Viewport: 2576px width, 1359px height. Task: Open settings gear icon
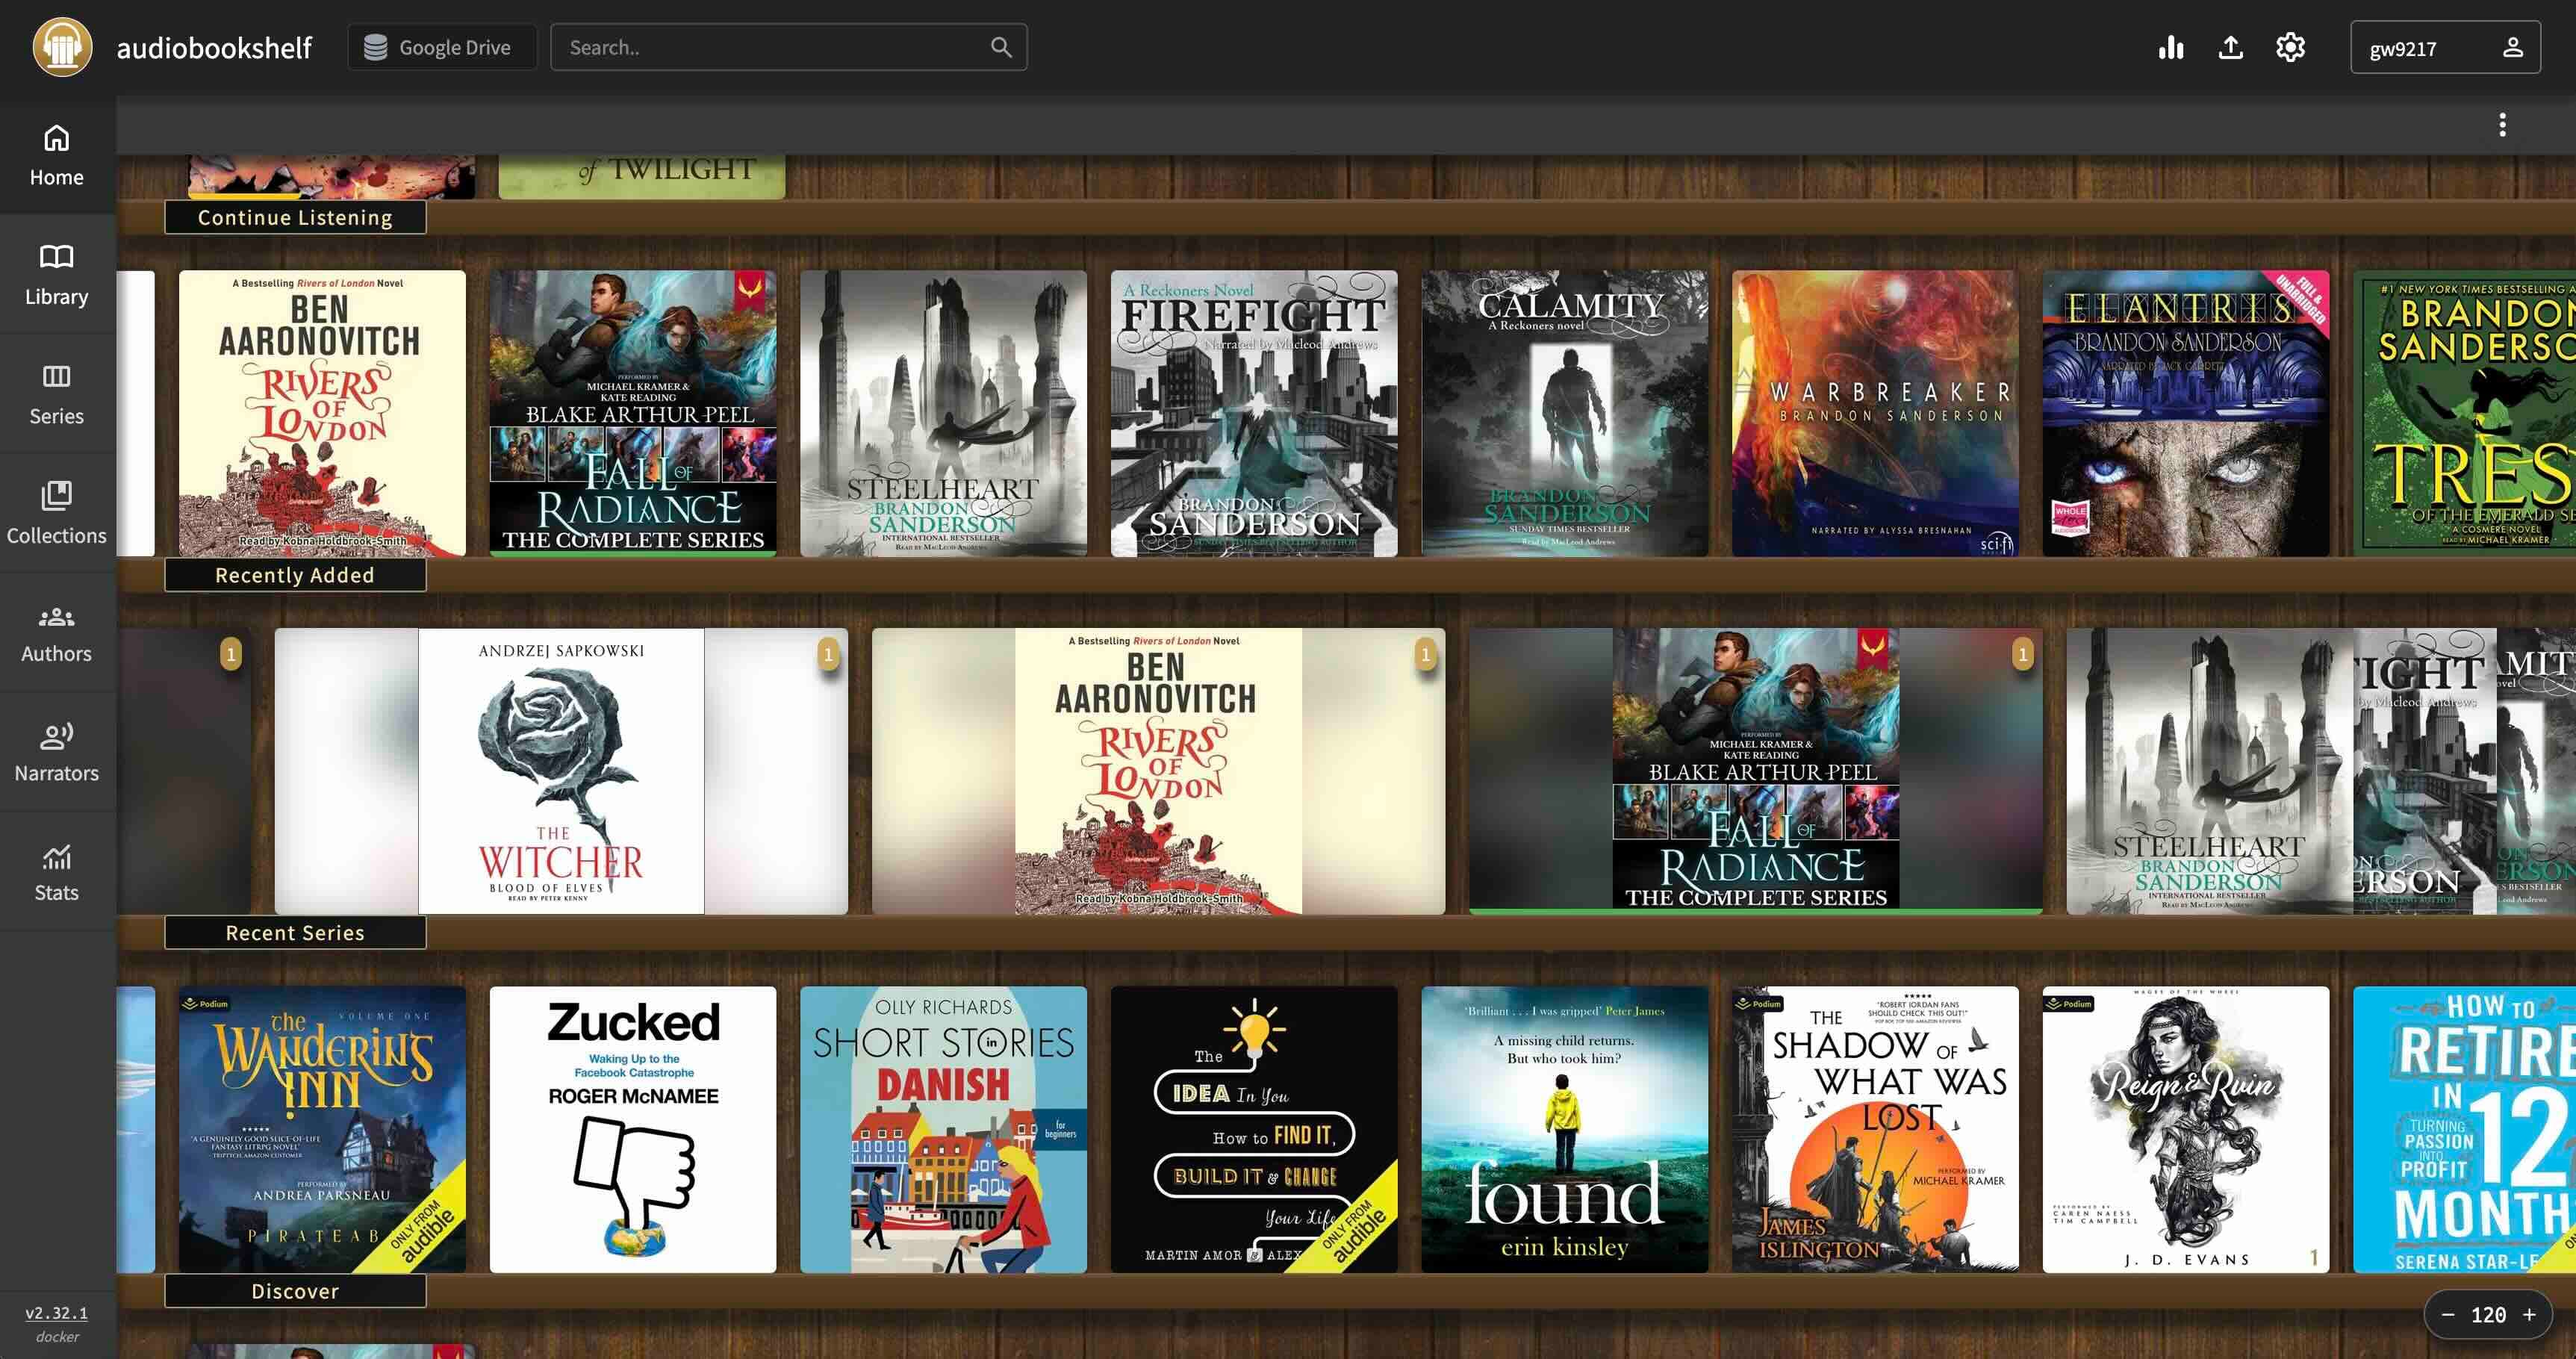[x=2290, y=47]
